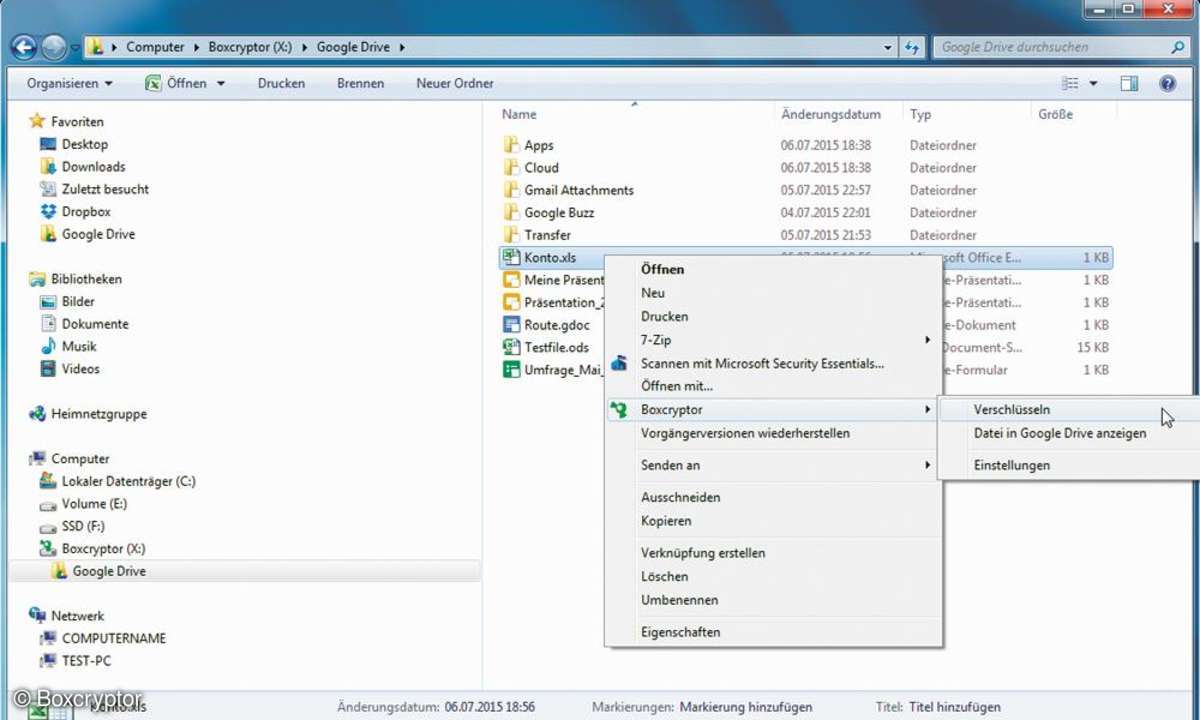1200x720 pixels.
Task: Select the Google Buzz folder
Action: click(x=559, y=212)
